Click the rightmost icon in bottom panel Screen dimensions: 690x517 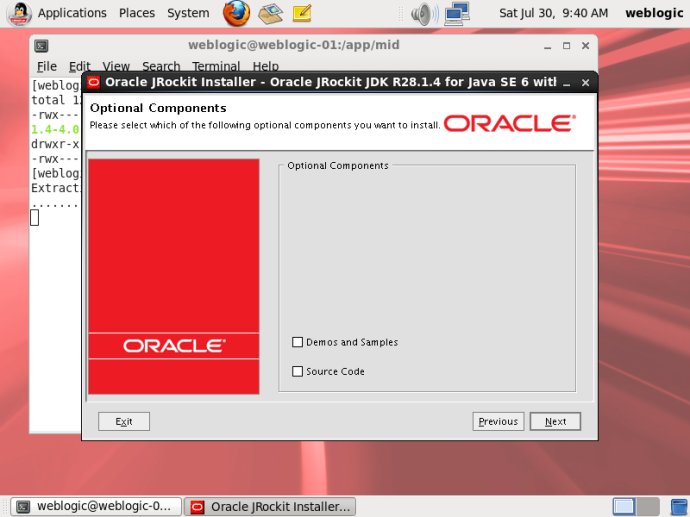(x=679, y=507)
